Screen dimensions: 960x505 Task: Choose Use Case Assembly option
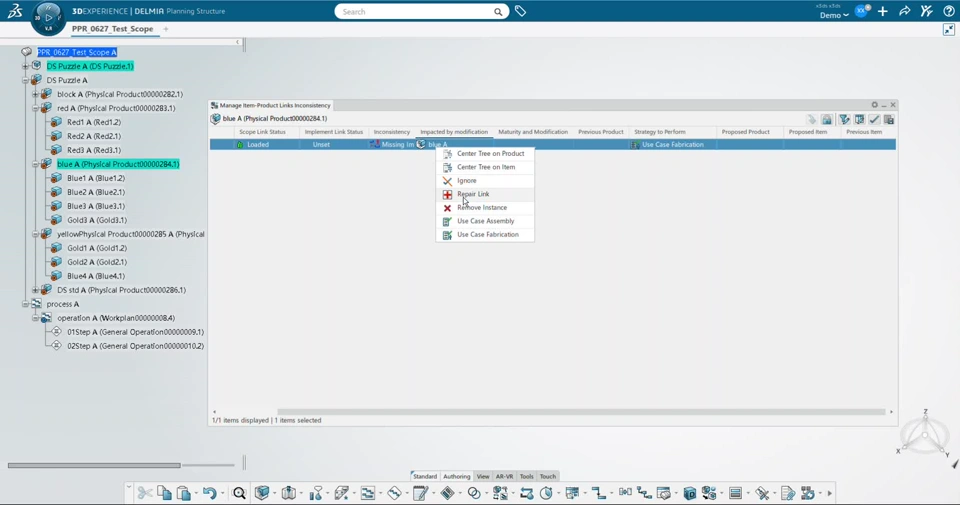(485, 221)
